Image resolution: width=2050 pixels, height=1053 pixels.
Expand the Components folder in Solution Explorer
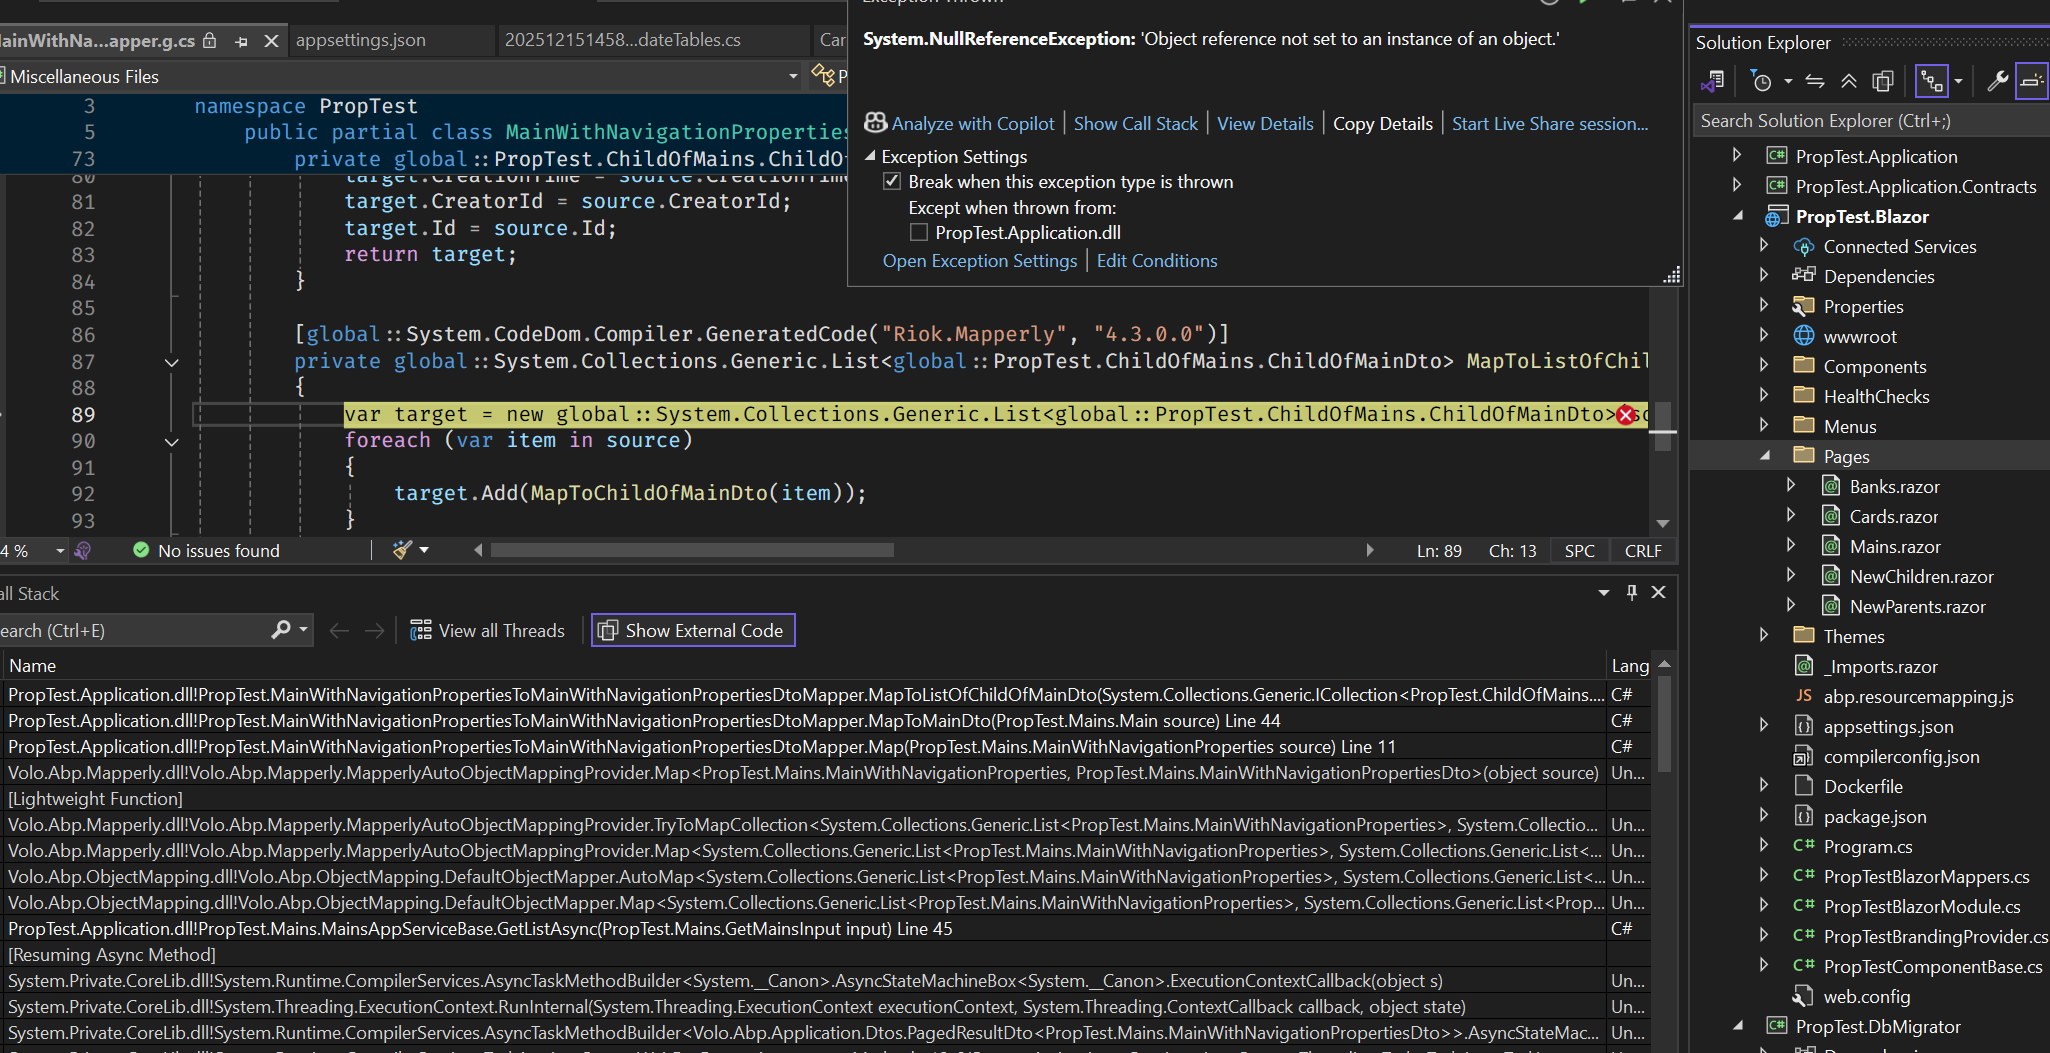1764,366
